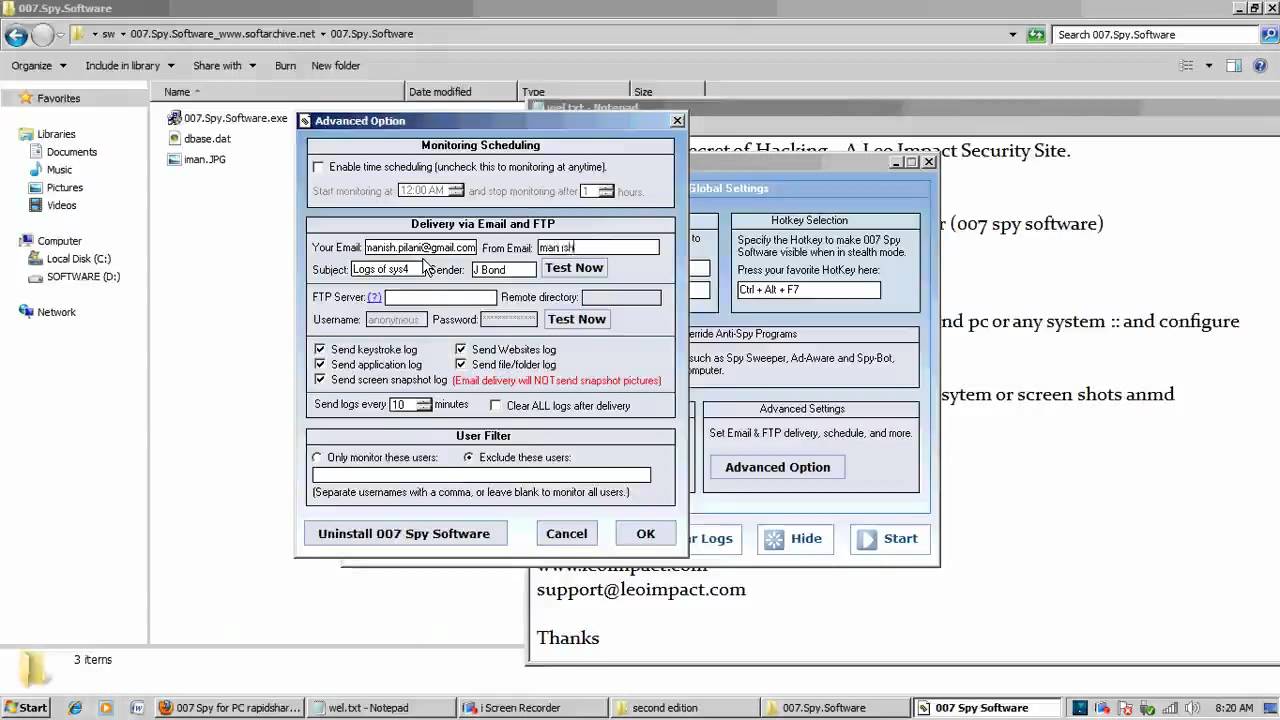Click Cancel in Advanced Option dialog
This screenshot has width=1280, height=720.
567,534
